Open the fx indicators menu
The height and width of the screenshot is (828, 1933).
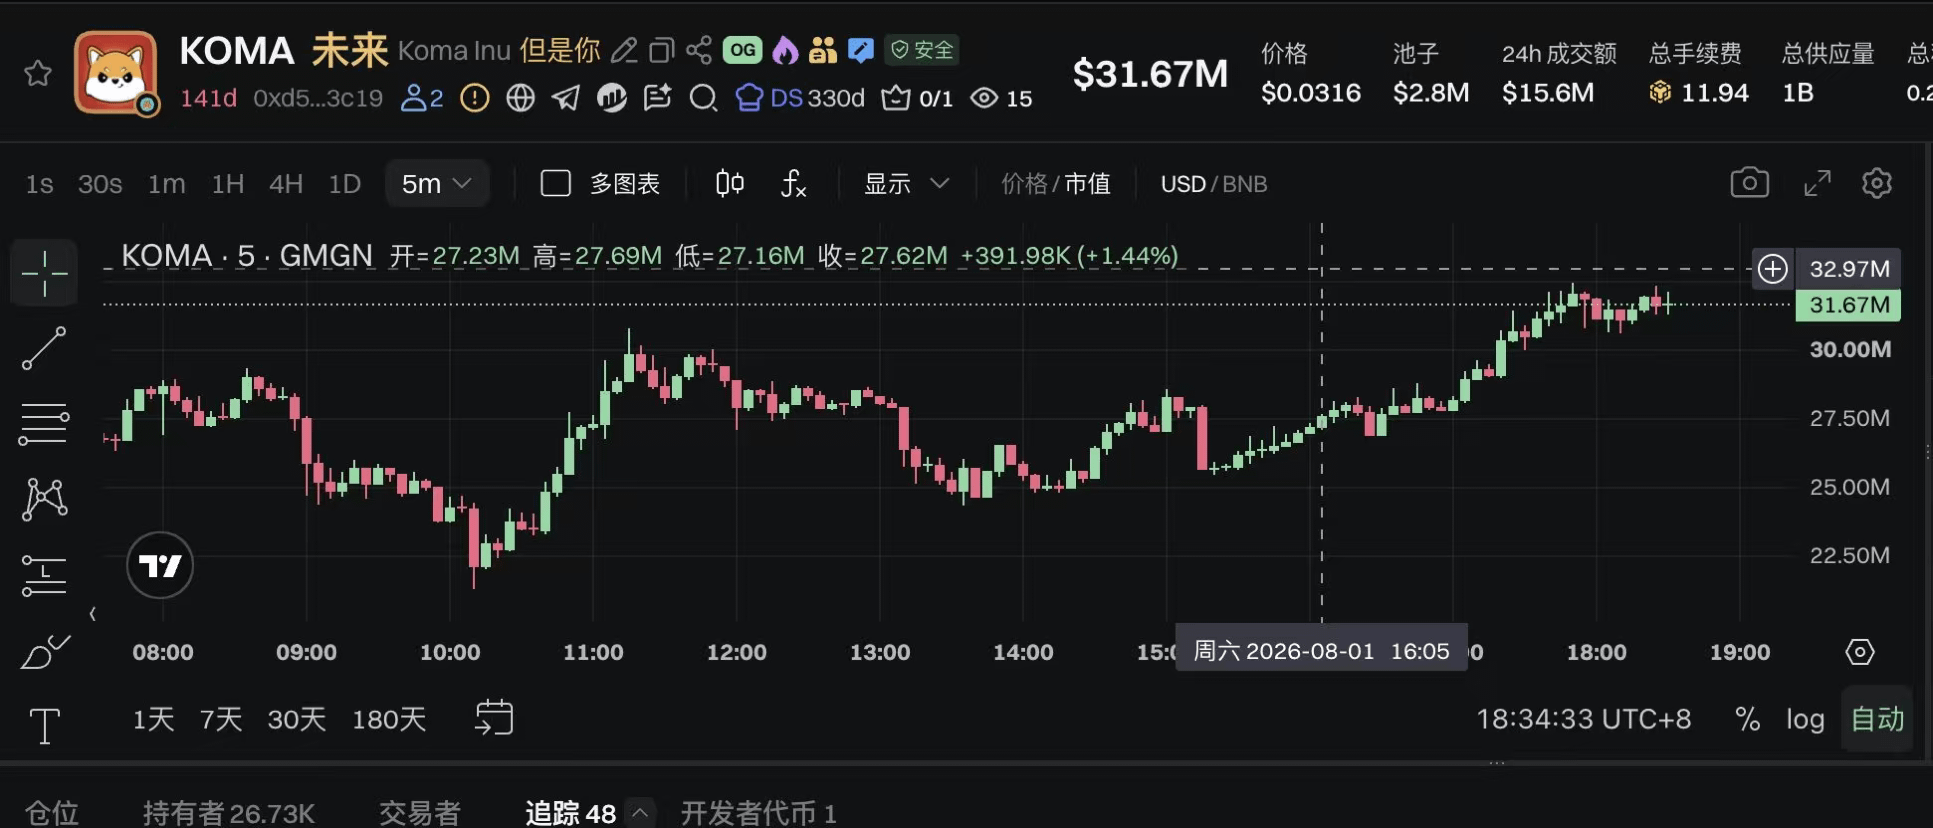(793, 184)
